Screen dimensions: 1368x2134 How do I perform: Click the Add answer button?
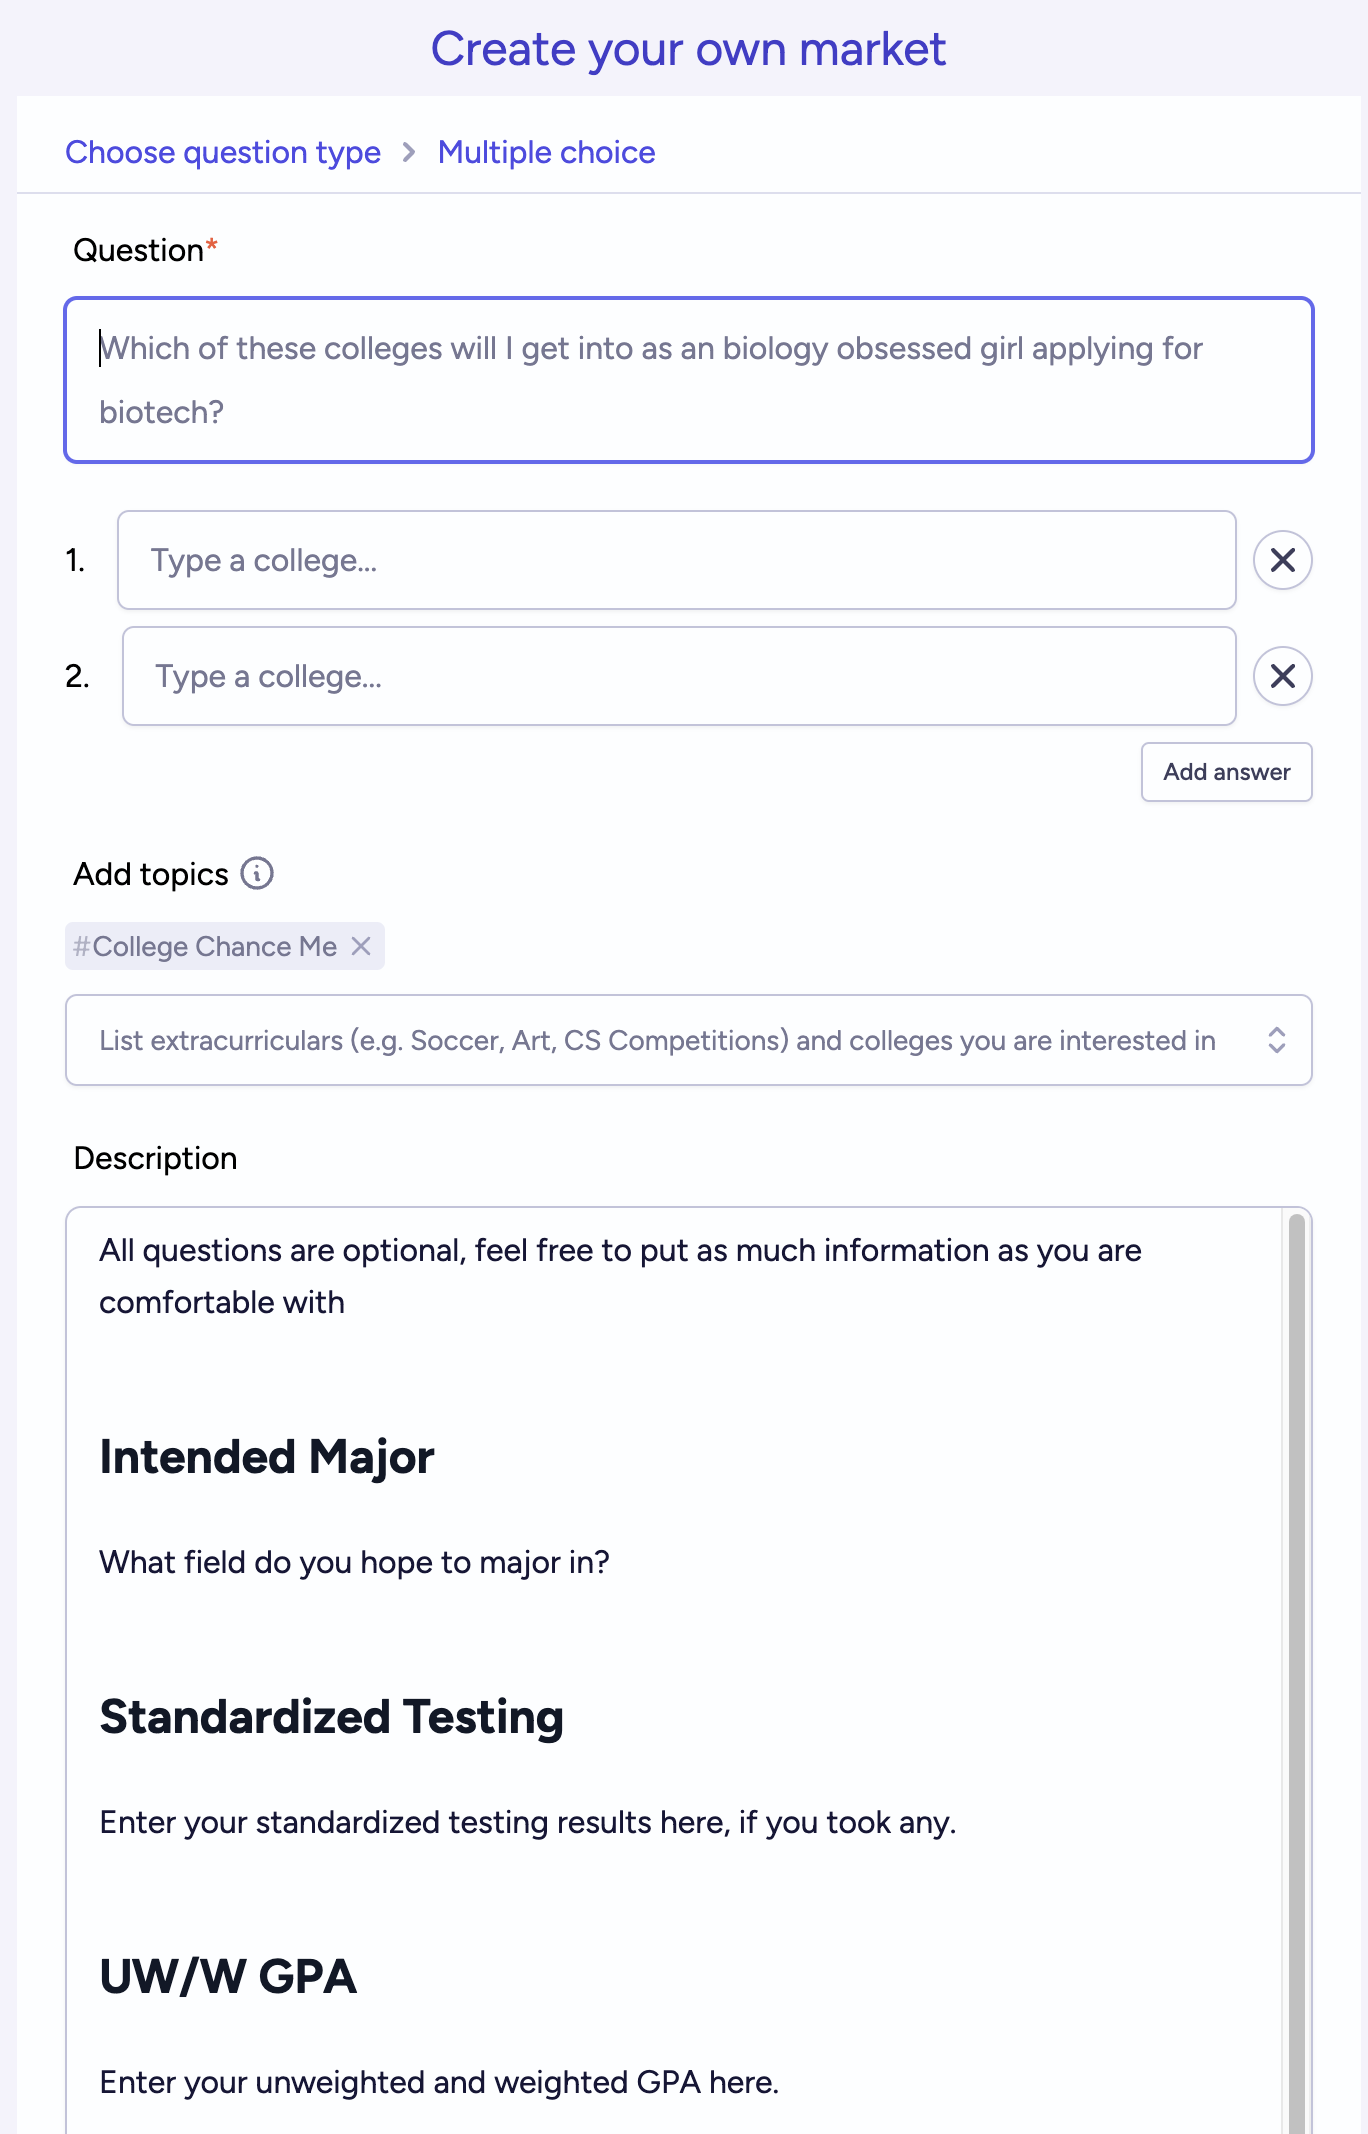[x=1226, y=772]
